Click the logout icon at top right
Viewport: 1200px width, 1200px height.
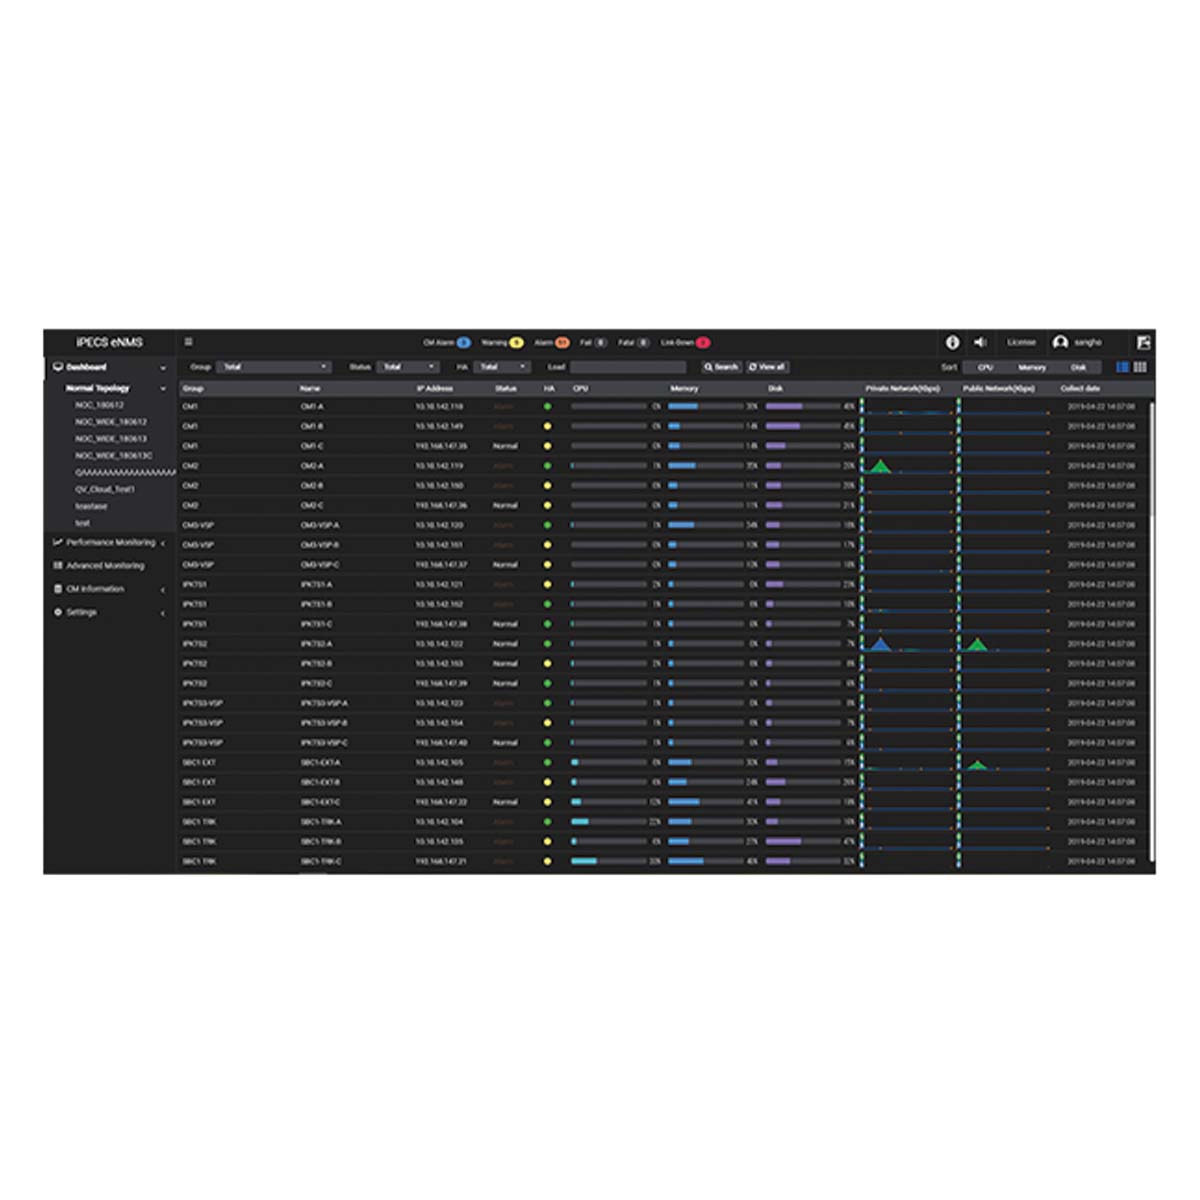coord(1143,342)
